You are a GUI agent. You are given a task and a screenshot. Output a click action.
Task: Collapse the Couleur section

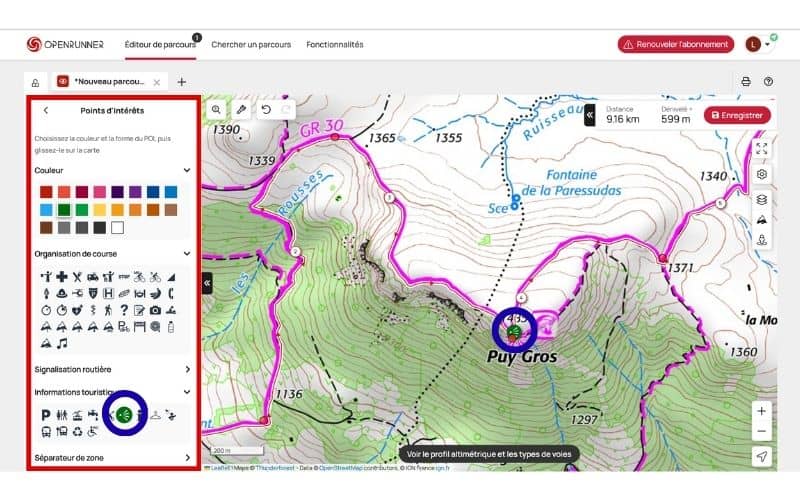[186, 170]
